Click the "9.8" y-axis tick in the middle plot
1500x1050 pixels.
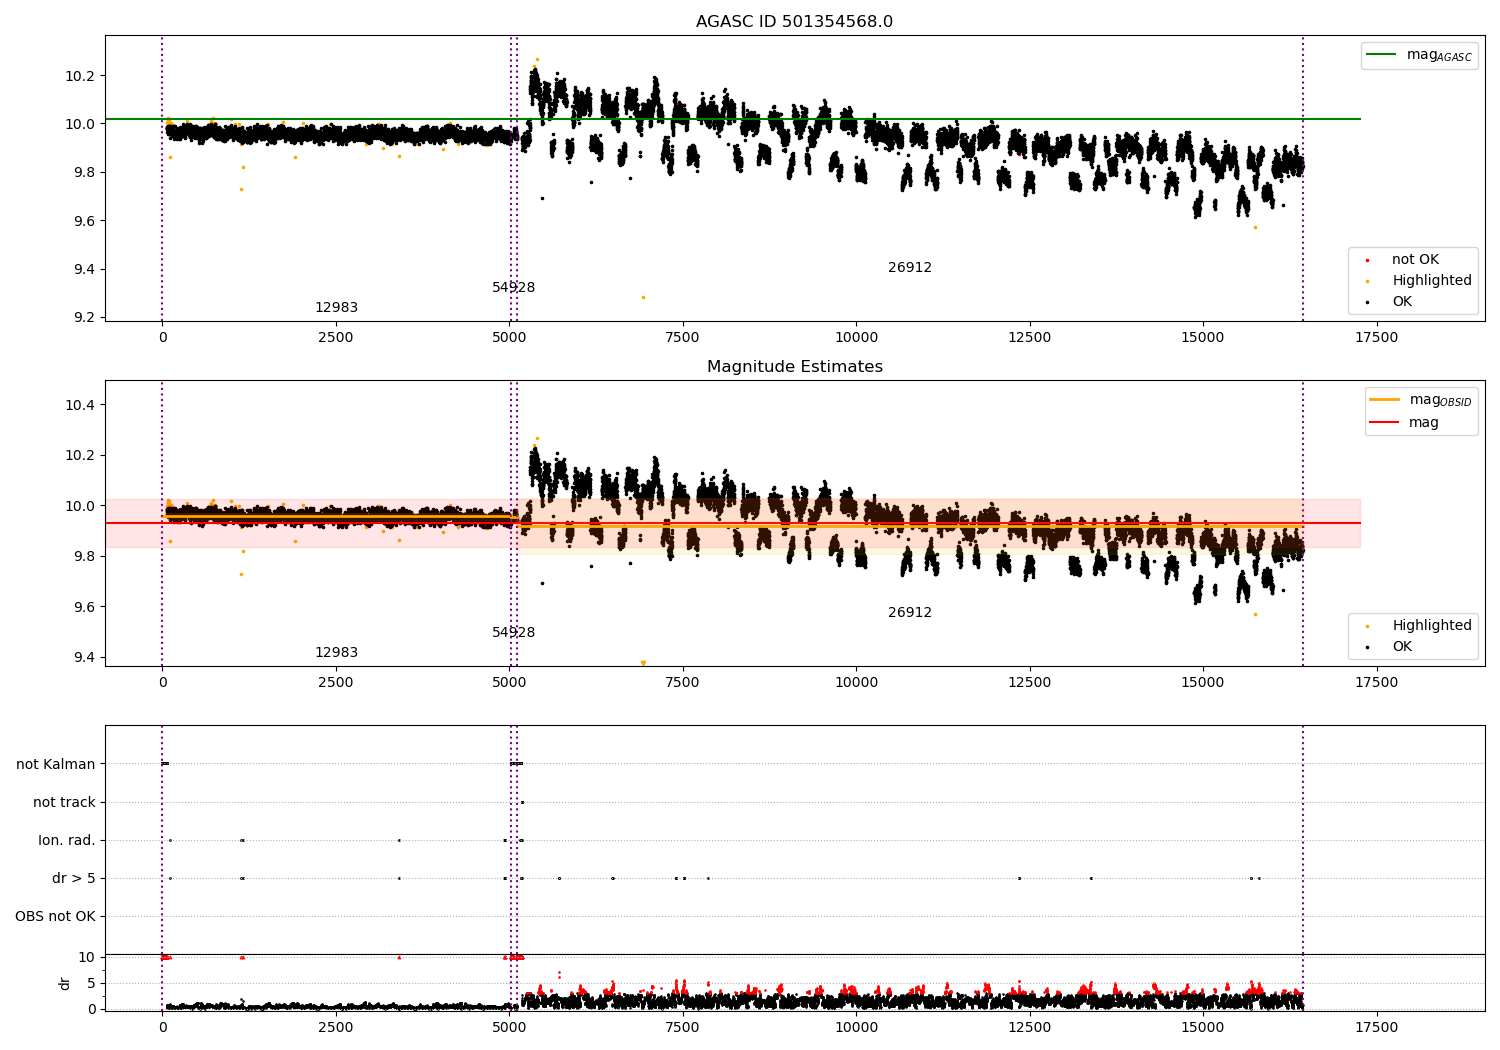pos(84,557)
